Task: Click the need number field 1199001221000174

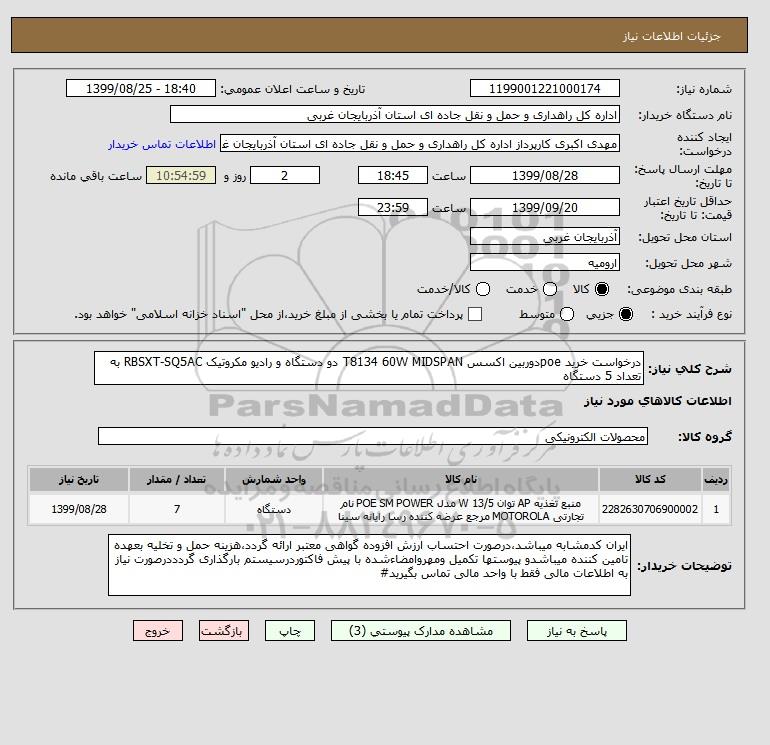Action: [x=545, y=88]
